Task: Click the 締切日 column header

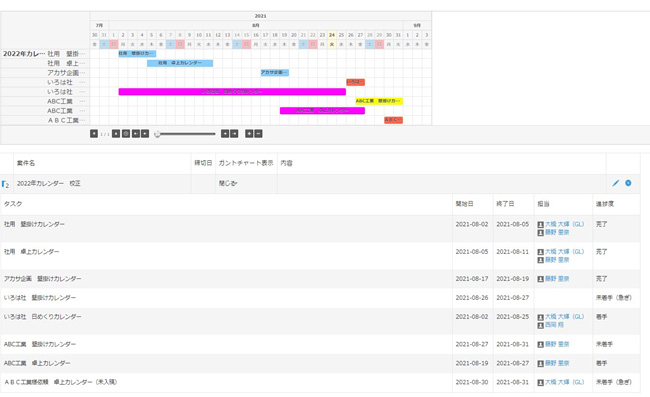Action: pos(203,163)
